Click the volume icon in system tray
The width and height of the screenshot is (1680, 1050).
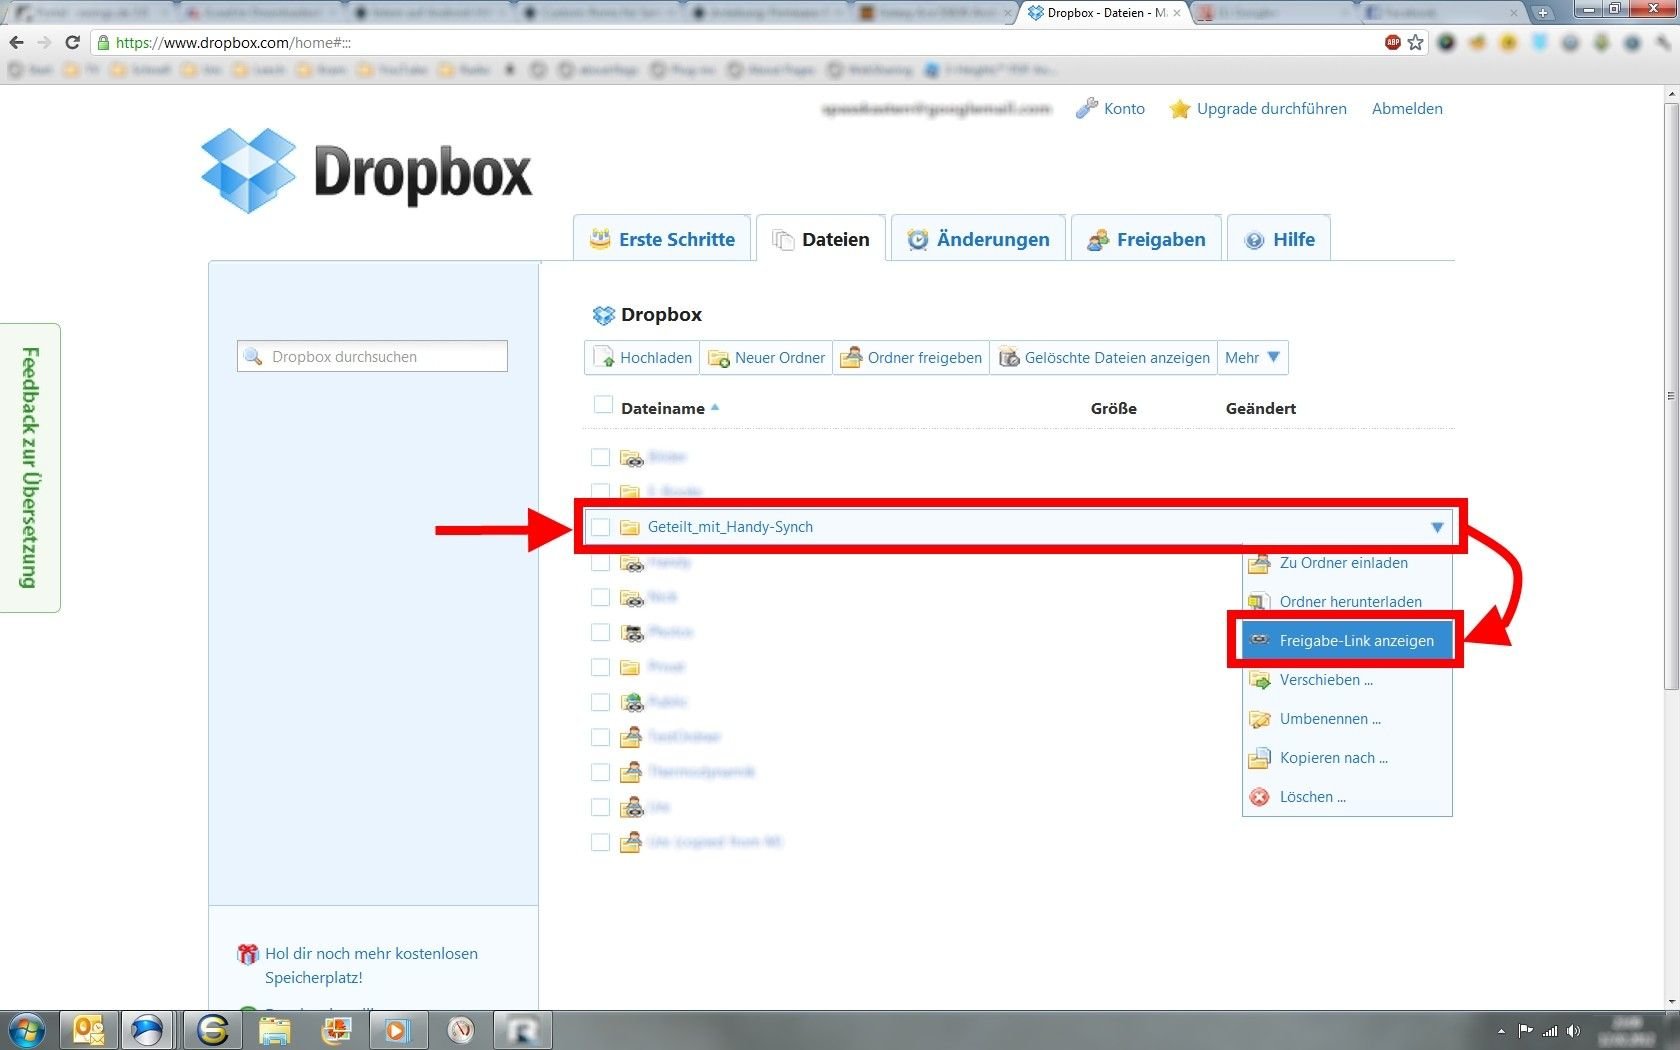coord(1574,1030)
